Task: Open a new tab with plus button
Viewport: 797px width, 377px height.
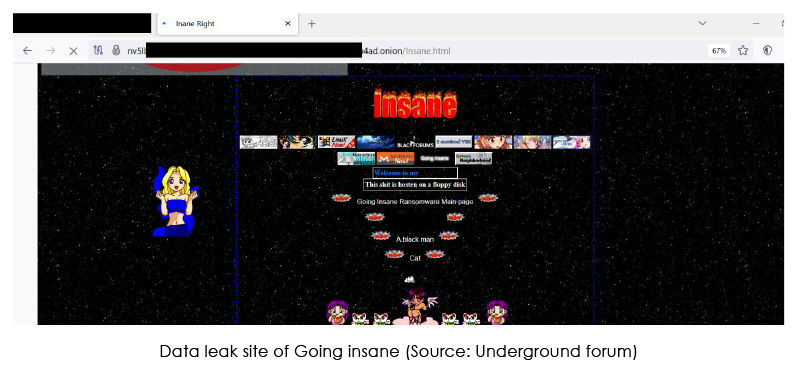Action: click(312, 24)
